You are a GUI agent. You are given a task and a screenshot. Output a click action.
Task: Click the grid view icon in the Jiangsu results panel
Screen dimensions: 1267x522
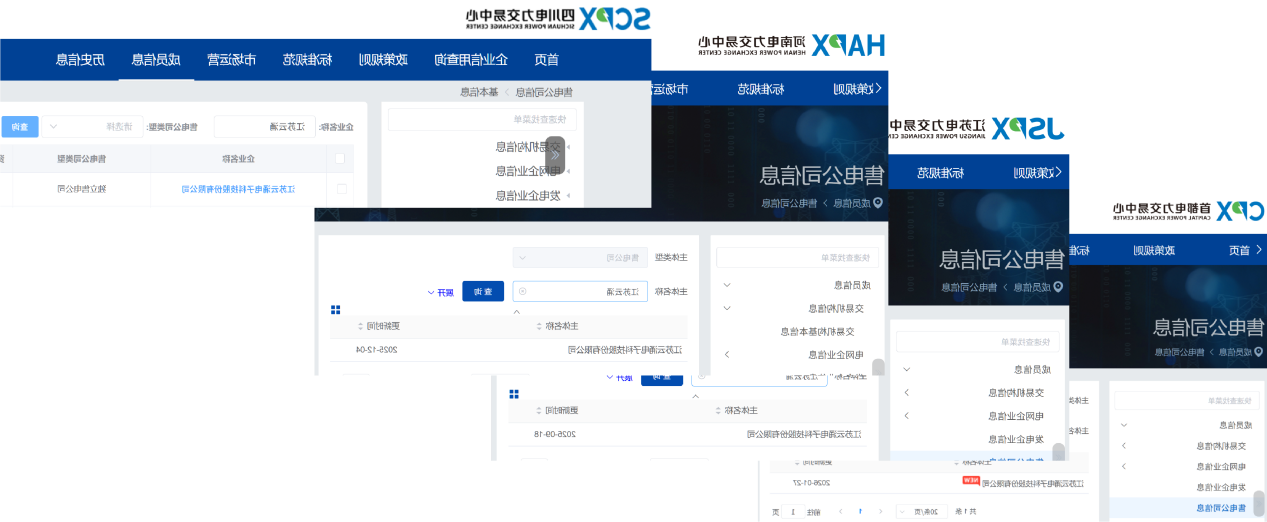tap(514, 393)
